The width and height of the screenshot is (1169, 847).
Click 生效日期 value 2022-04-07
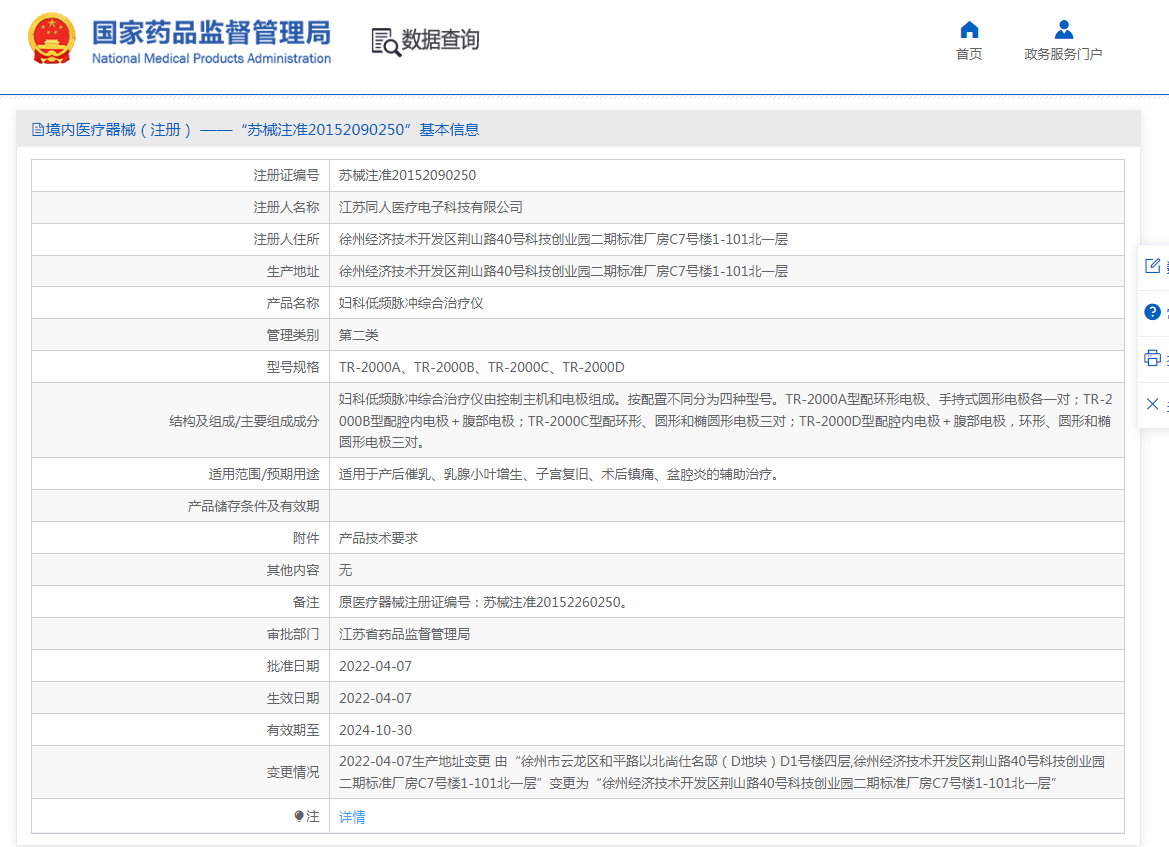click(x=376, y=699)
